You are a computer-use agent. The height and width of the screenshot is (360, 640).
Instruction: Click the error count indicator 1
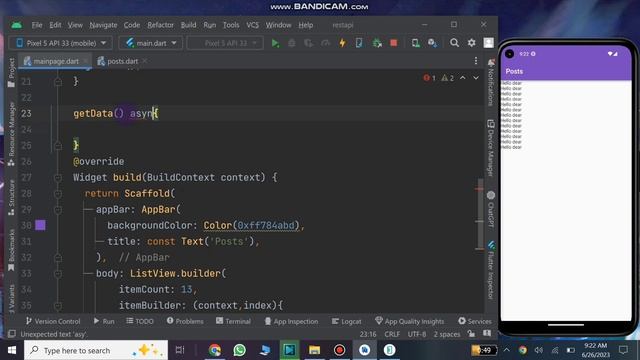[x=429, y=78]
